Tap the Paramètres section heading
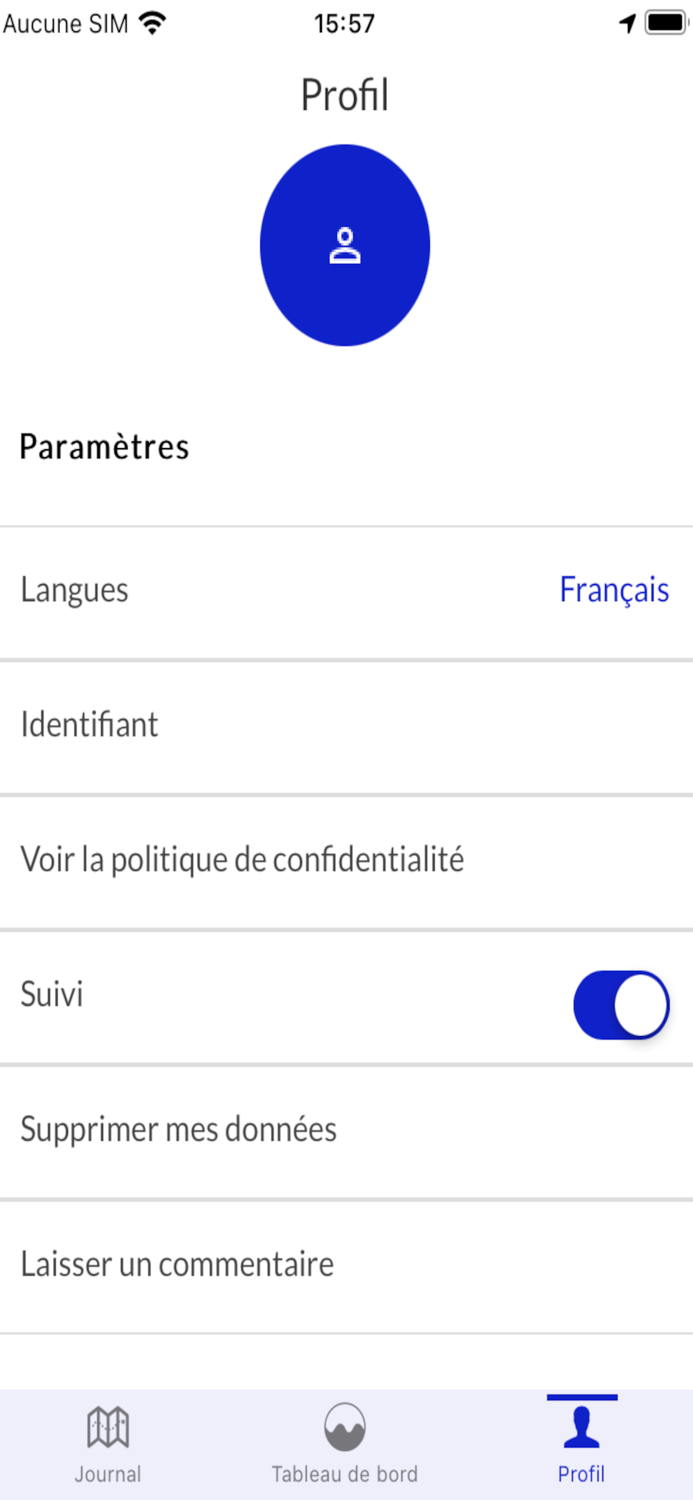This screenshot has width=693, height=1500. pos(104,447)
